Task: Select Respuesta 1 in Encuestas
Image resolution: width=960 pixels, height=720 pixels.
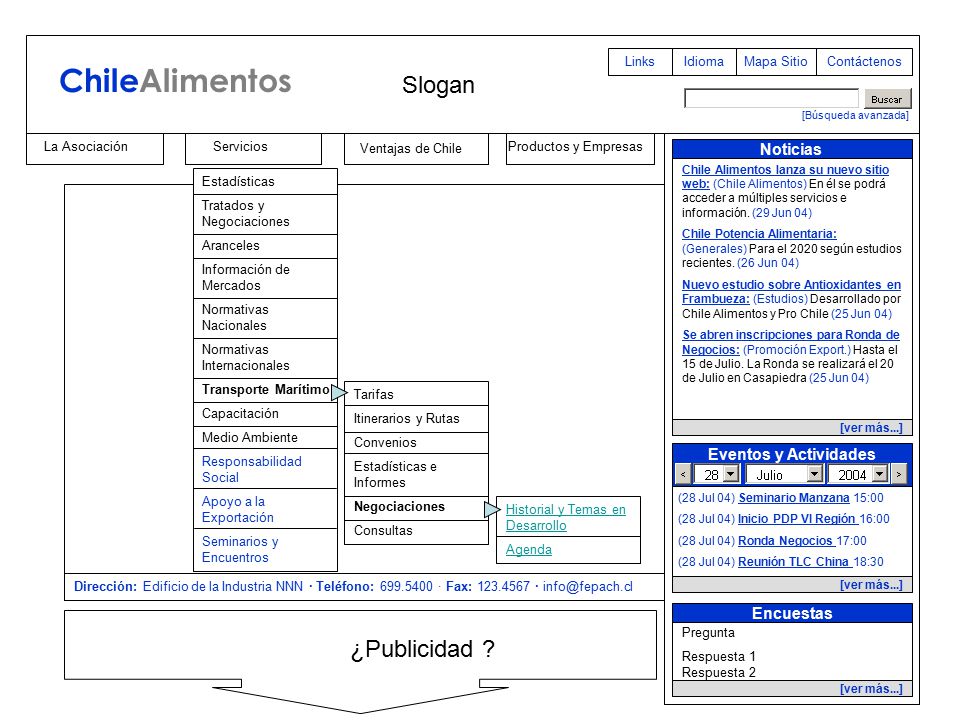Action: coord(719,656)
